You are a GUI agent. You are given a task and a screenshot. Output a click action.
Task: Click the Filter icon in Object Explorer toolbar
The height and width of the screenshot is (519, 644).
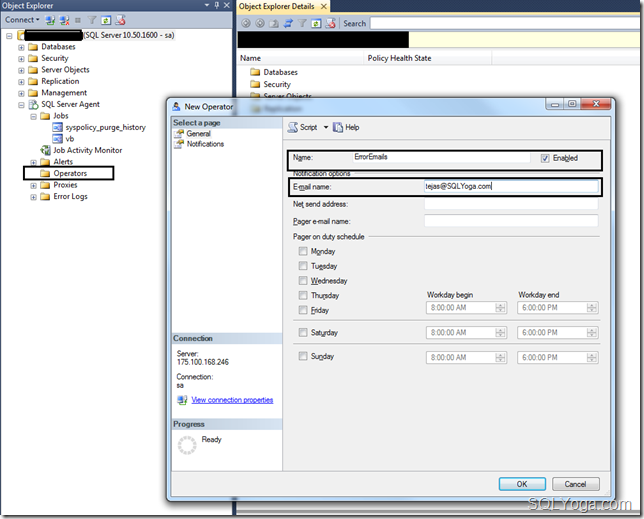point(92,20)
